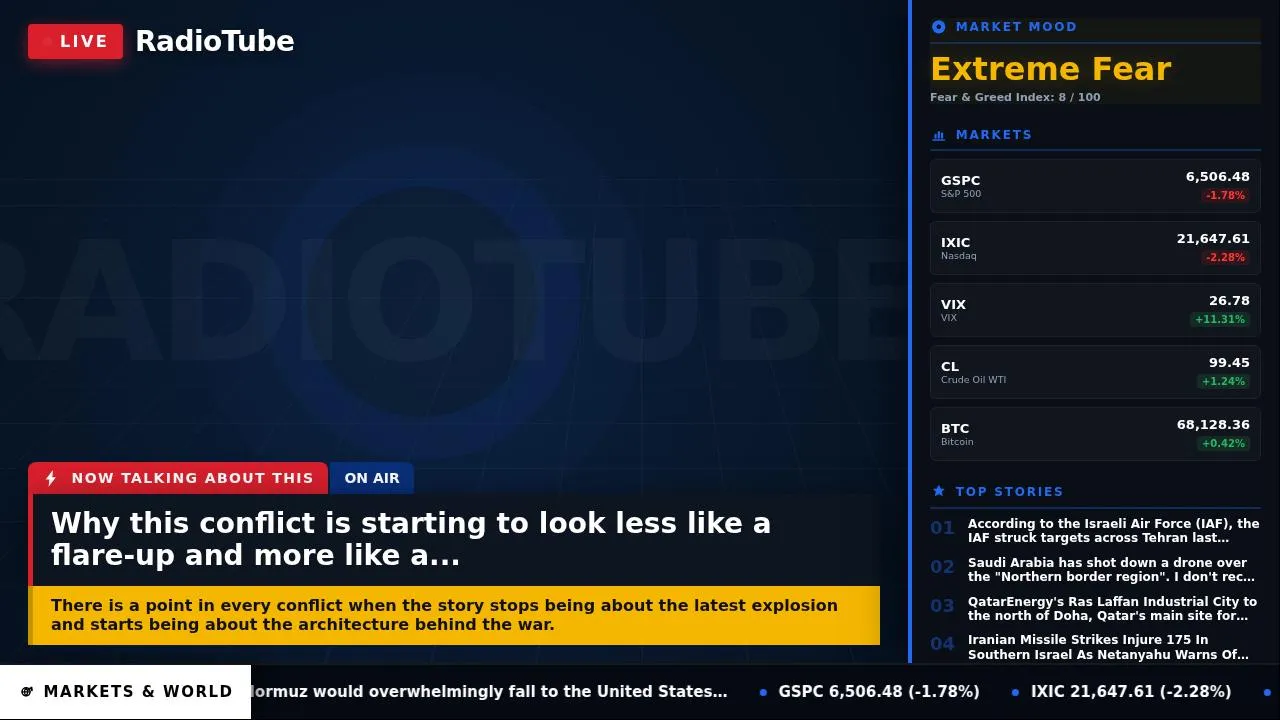Click the +11.31% VIX change badge
Screen dimensions: 1280x720
(1219, 320)
